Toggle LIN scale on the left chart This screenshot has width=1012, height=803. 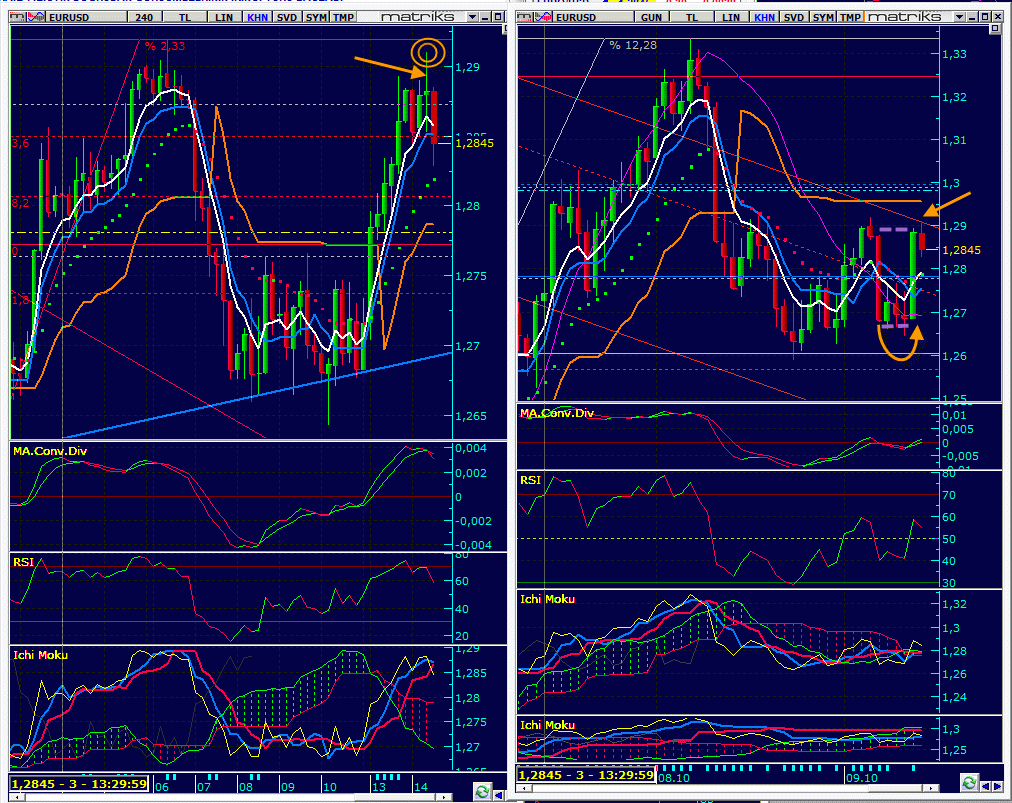click(224, 17)
